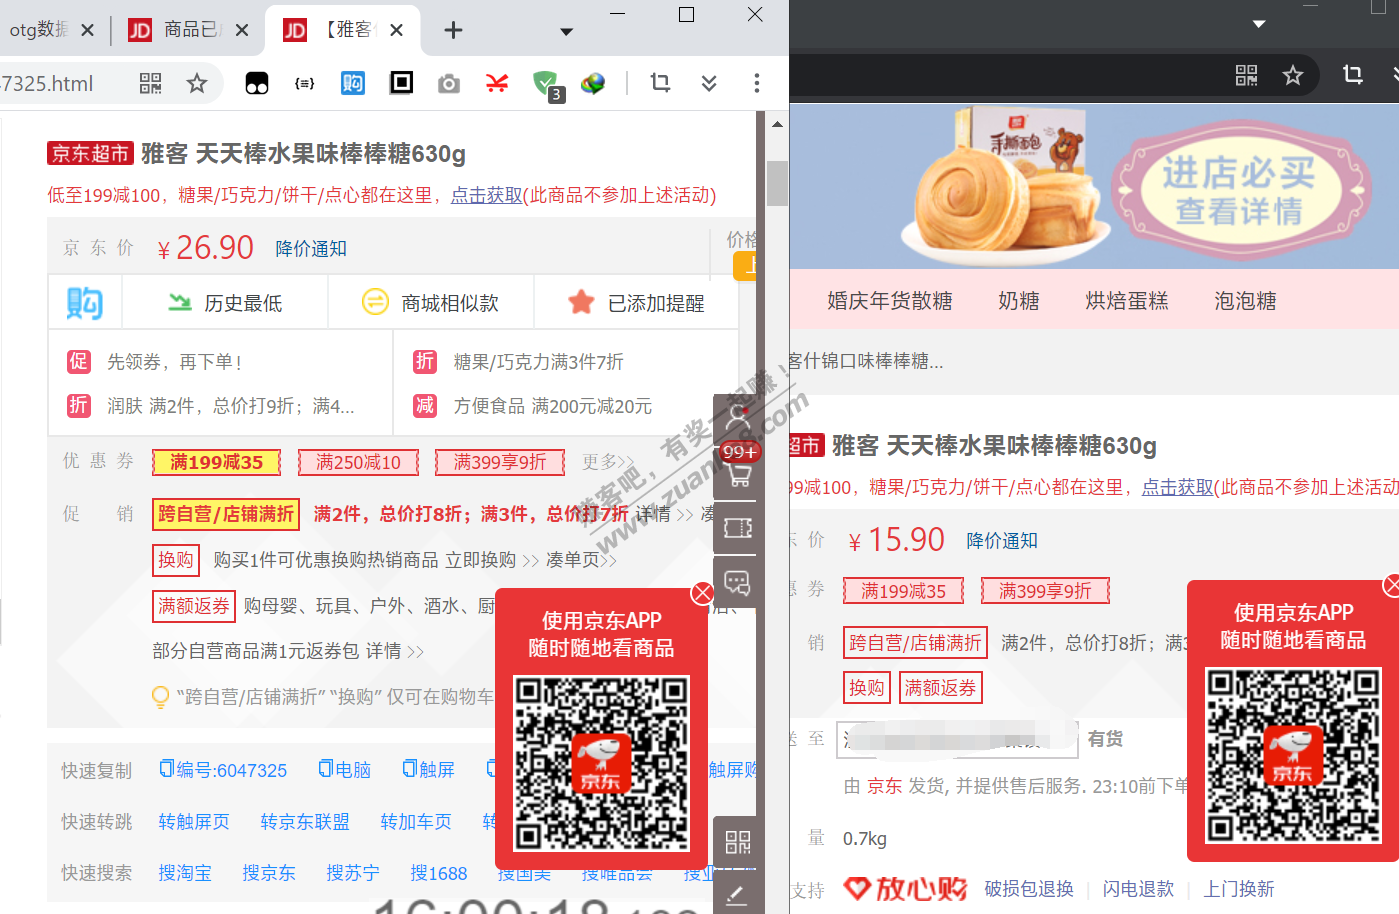Copy product 编号:6047325
This screenshot has height=914, width=1399.
point(223,770)
